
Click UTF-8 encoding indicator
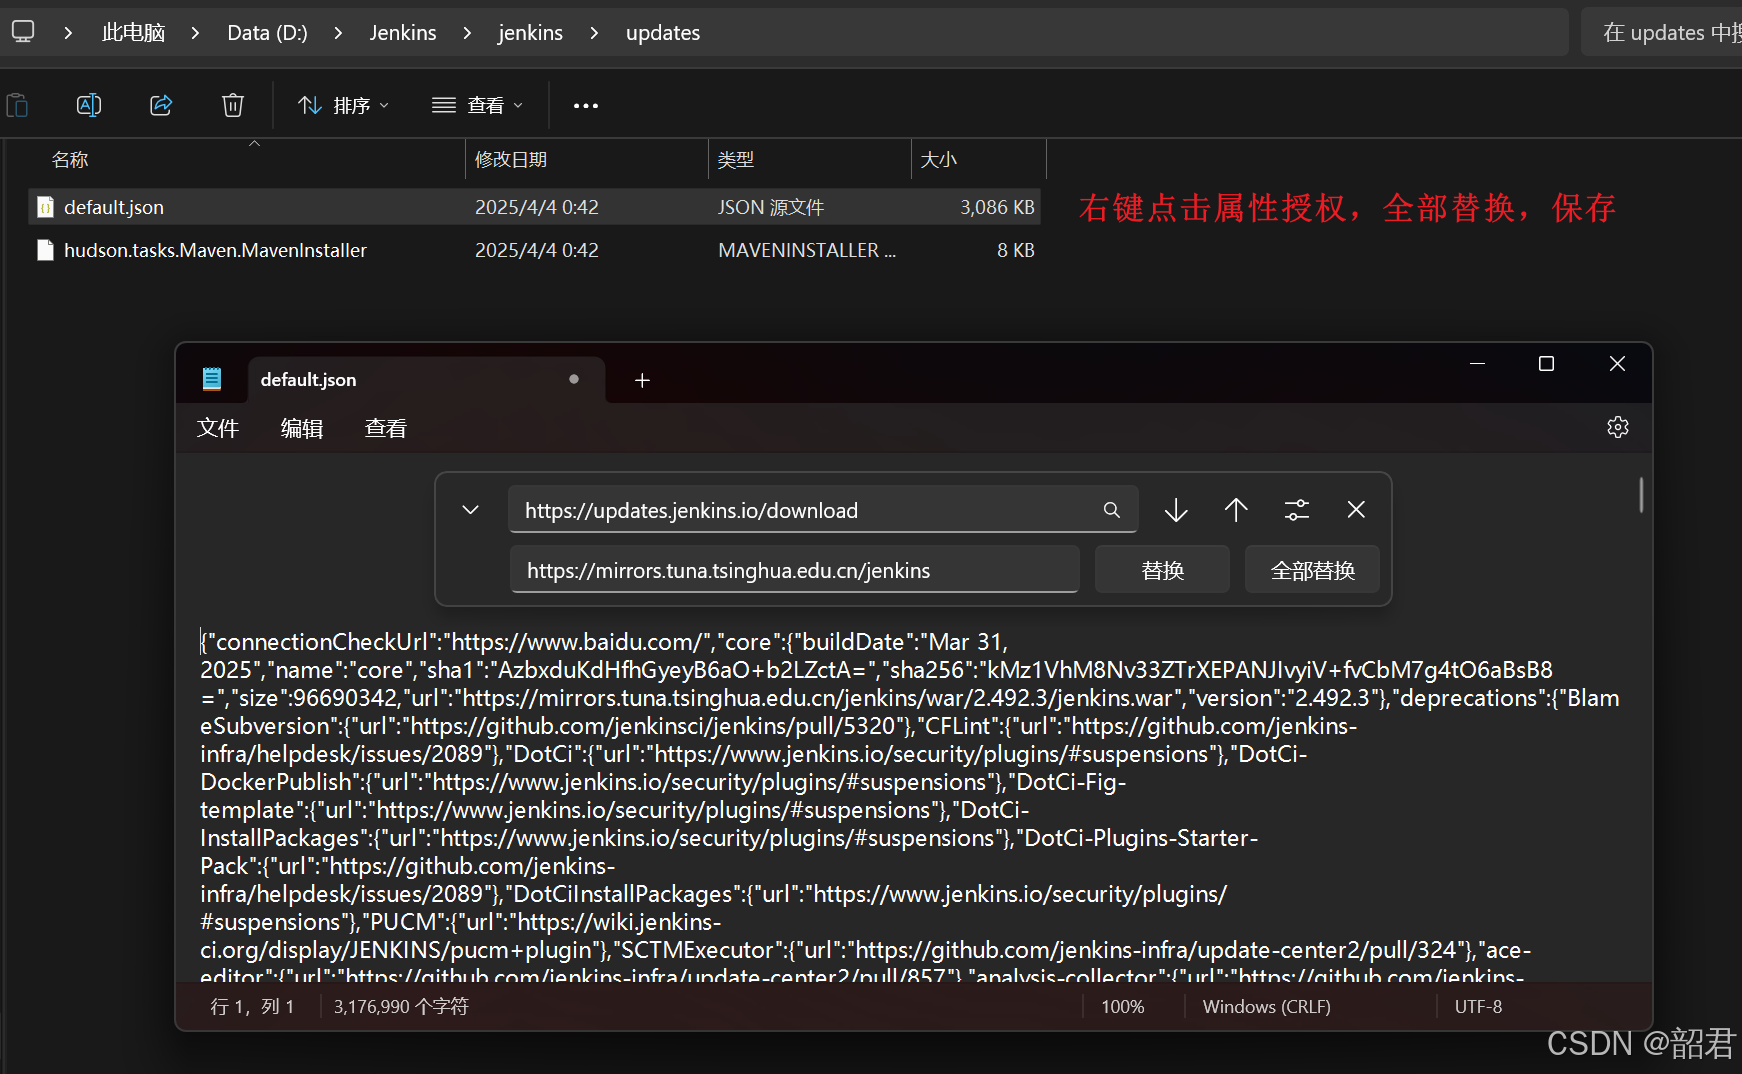coord(1478,1007)
